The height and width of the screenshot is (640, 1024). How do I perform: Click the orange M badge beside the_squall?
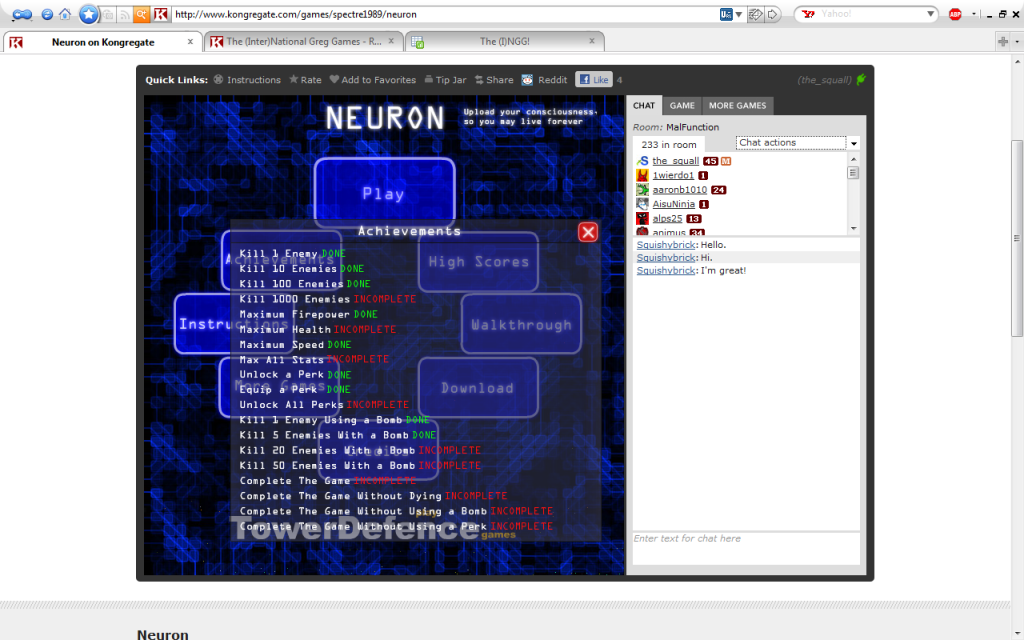pos(726,161)
